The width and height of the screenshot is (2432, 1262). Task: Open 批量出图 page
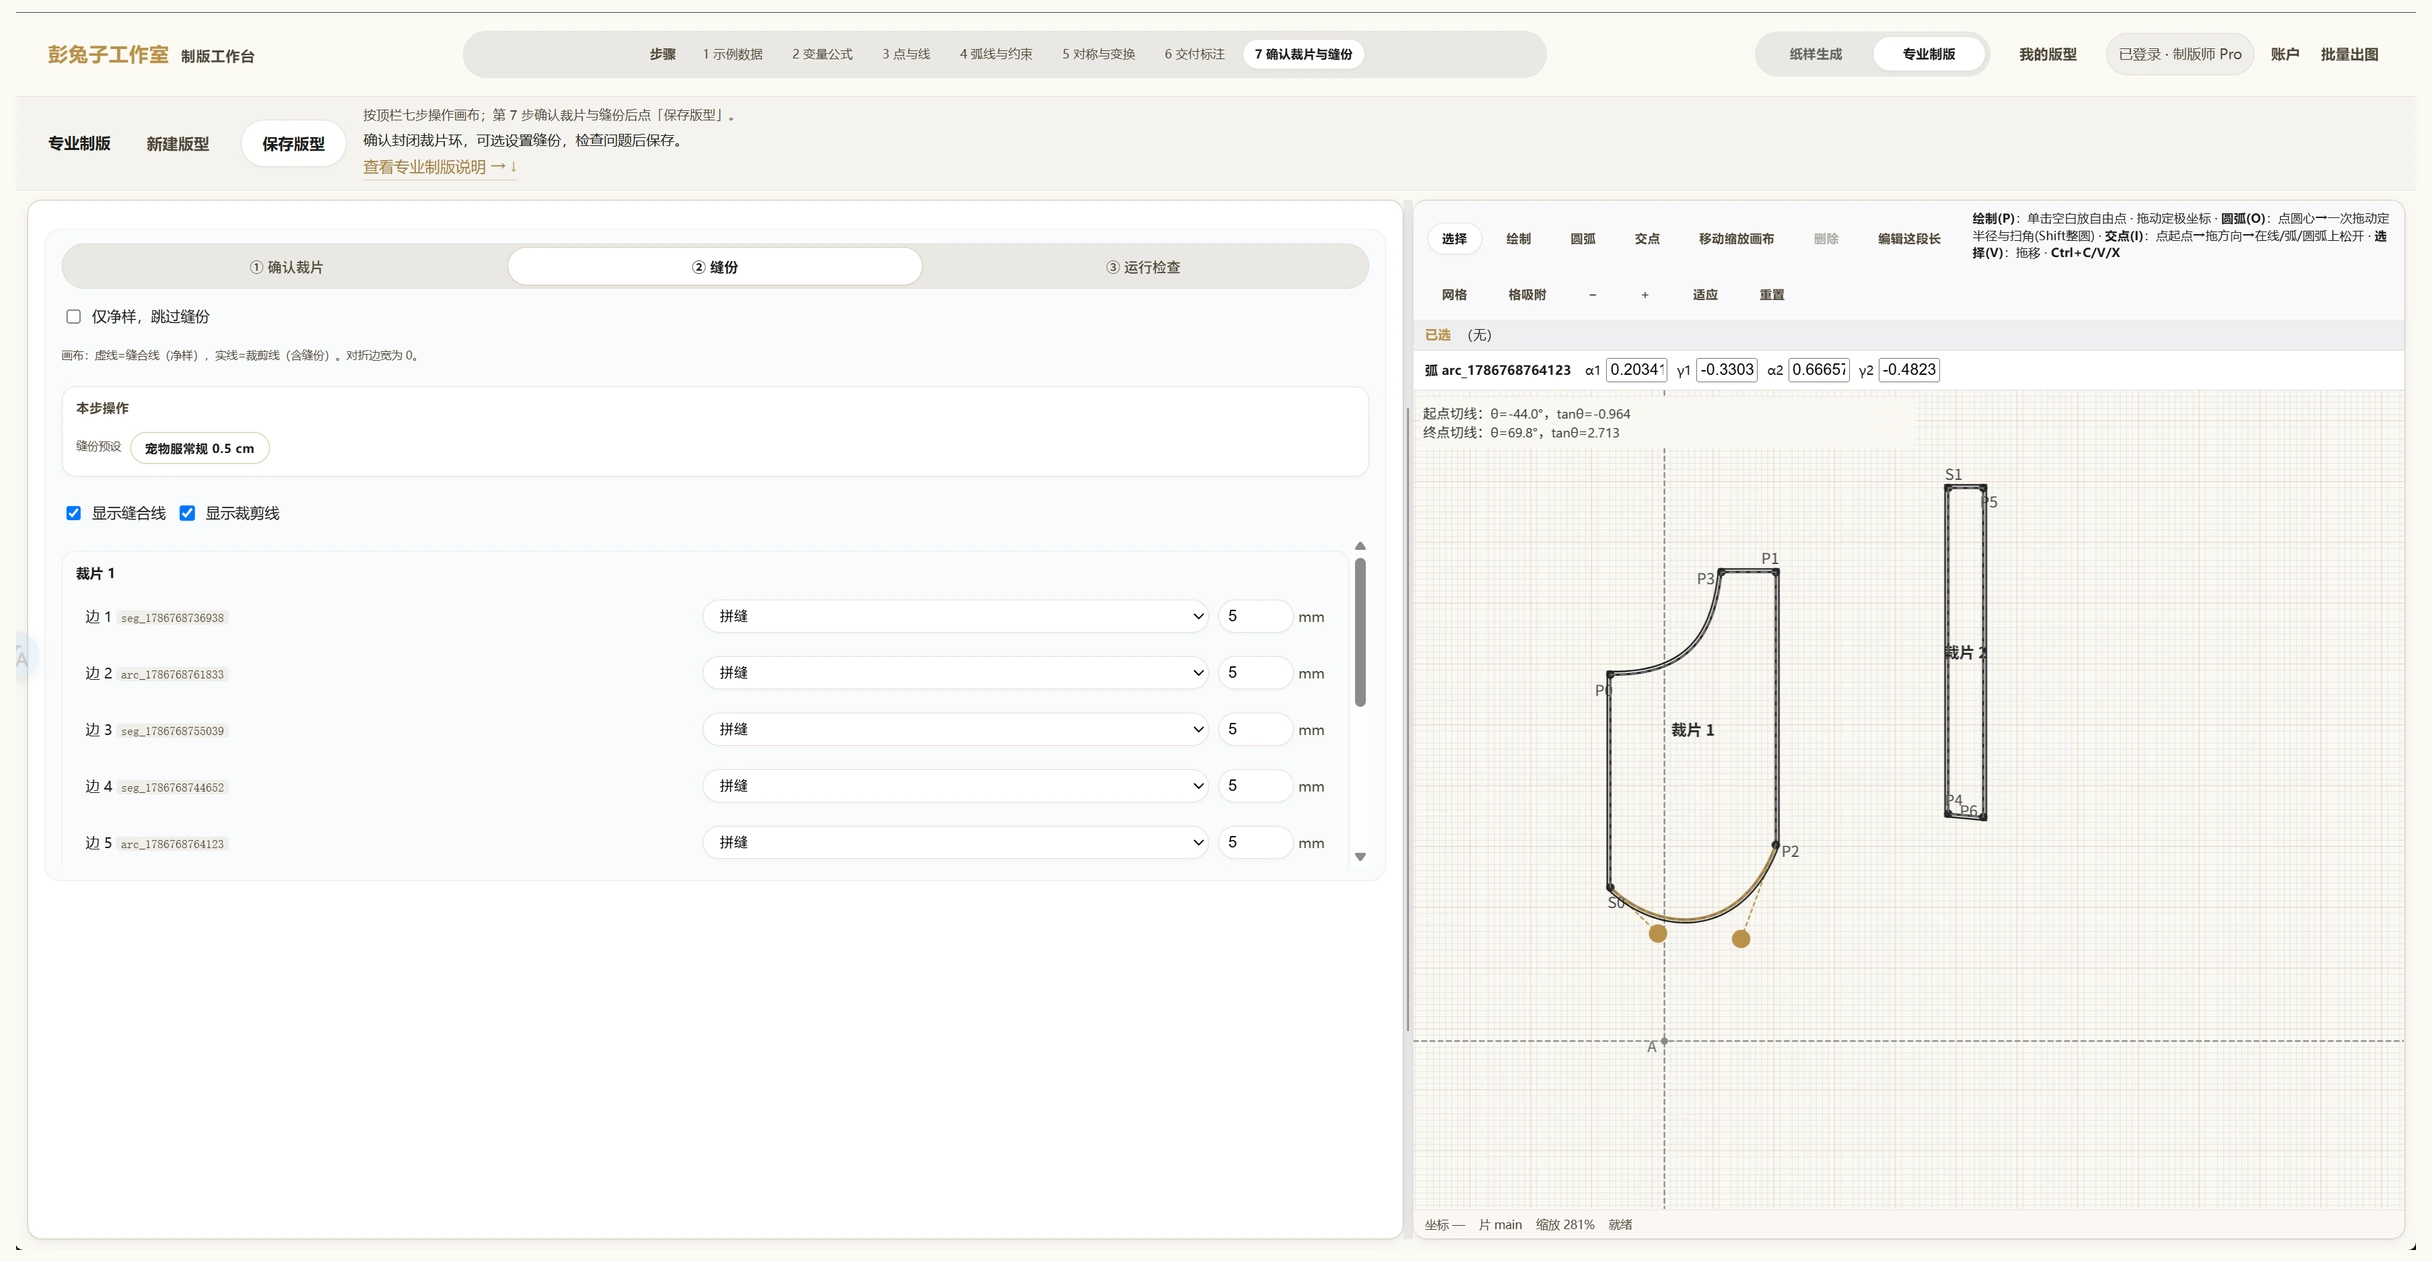[x=2349, y=54]
